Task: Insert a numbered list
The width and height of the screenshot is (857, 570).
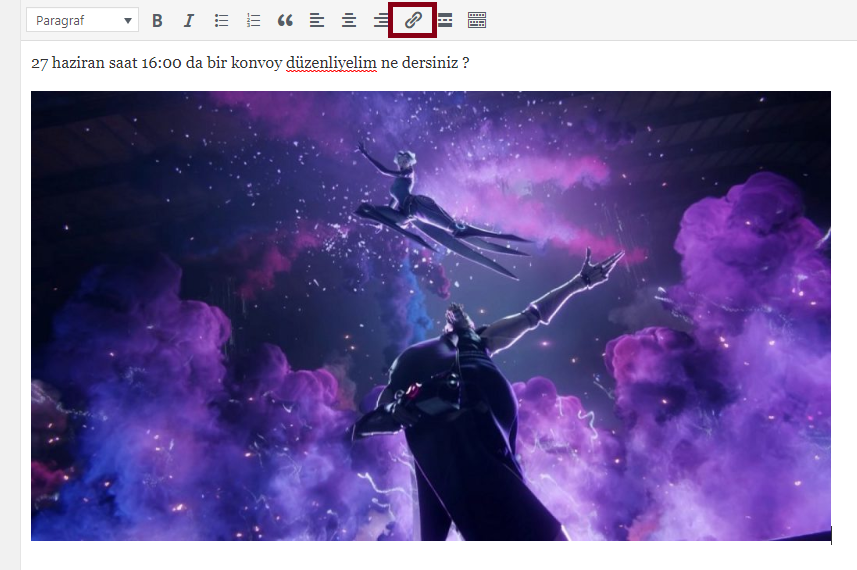Action: [253, 21]
